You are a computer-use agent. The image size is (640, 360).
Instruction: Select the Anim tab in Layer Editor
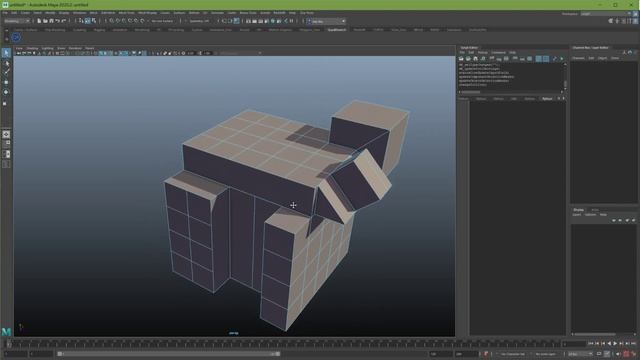pos(595,210)
